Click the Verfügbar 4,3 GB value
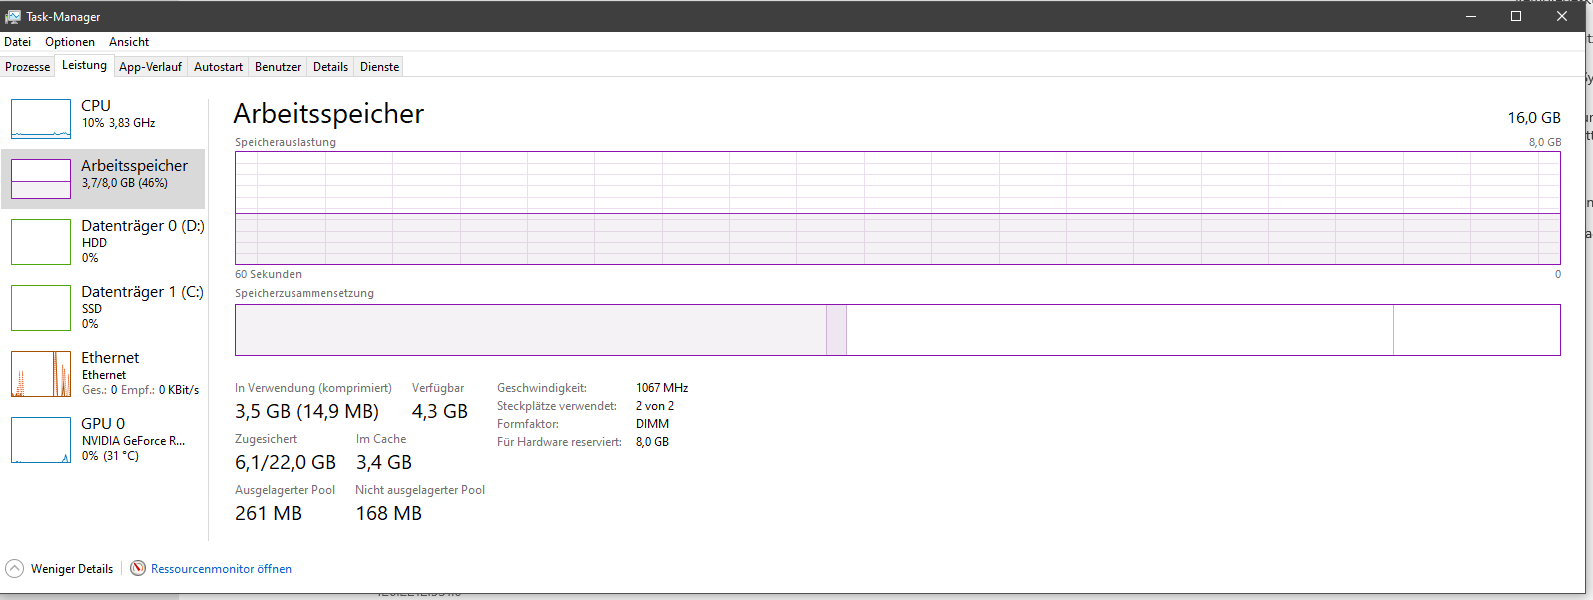The width and height of the screenshot is (1593, 600). (x=440, y=411)
